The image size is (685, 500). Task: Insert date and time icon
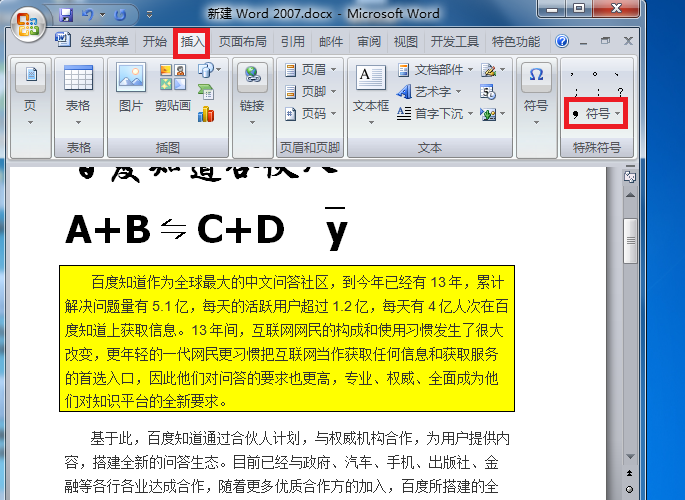coord(488,92)
